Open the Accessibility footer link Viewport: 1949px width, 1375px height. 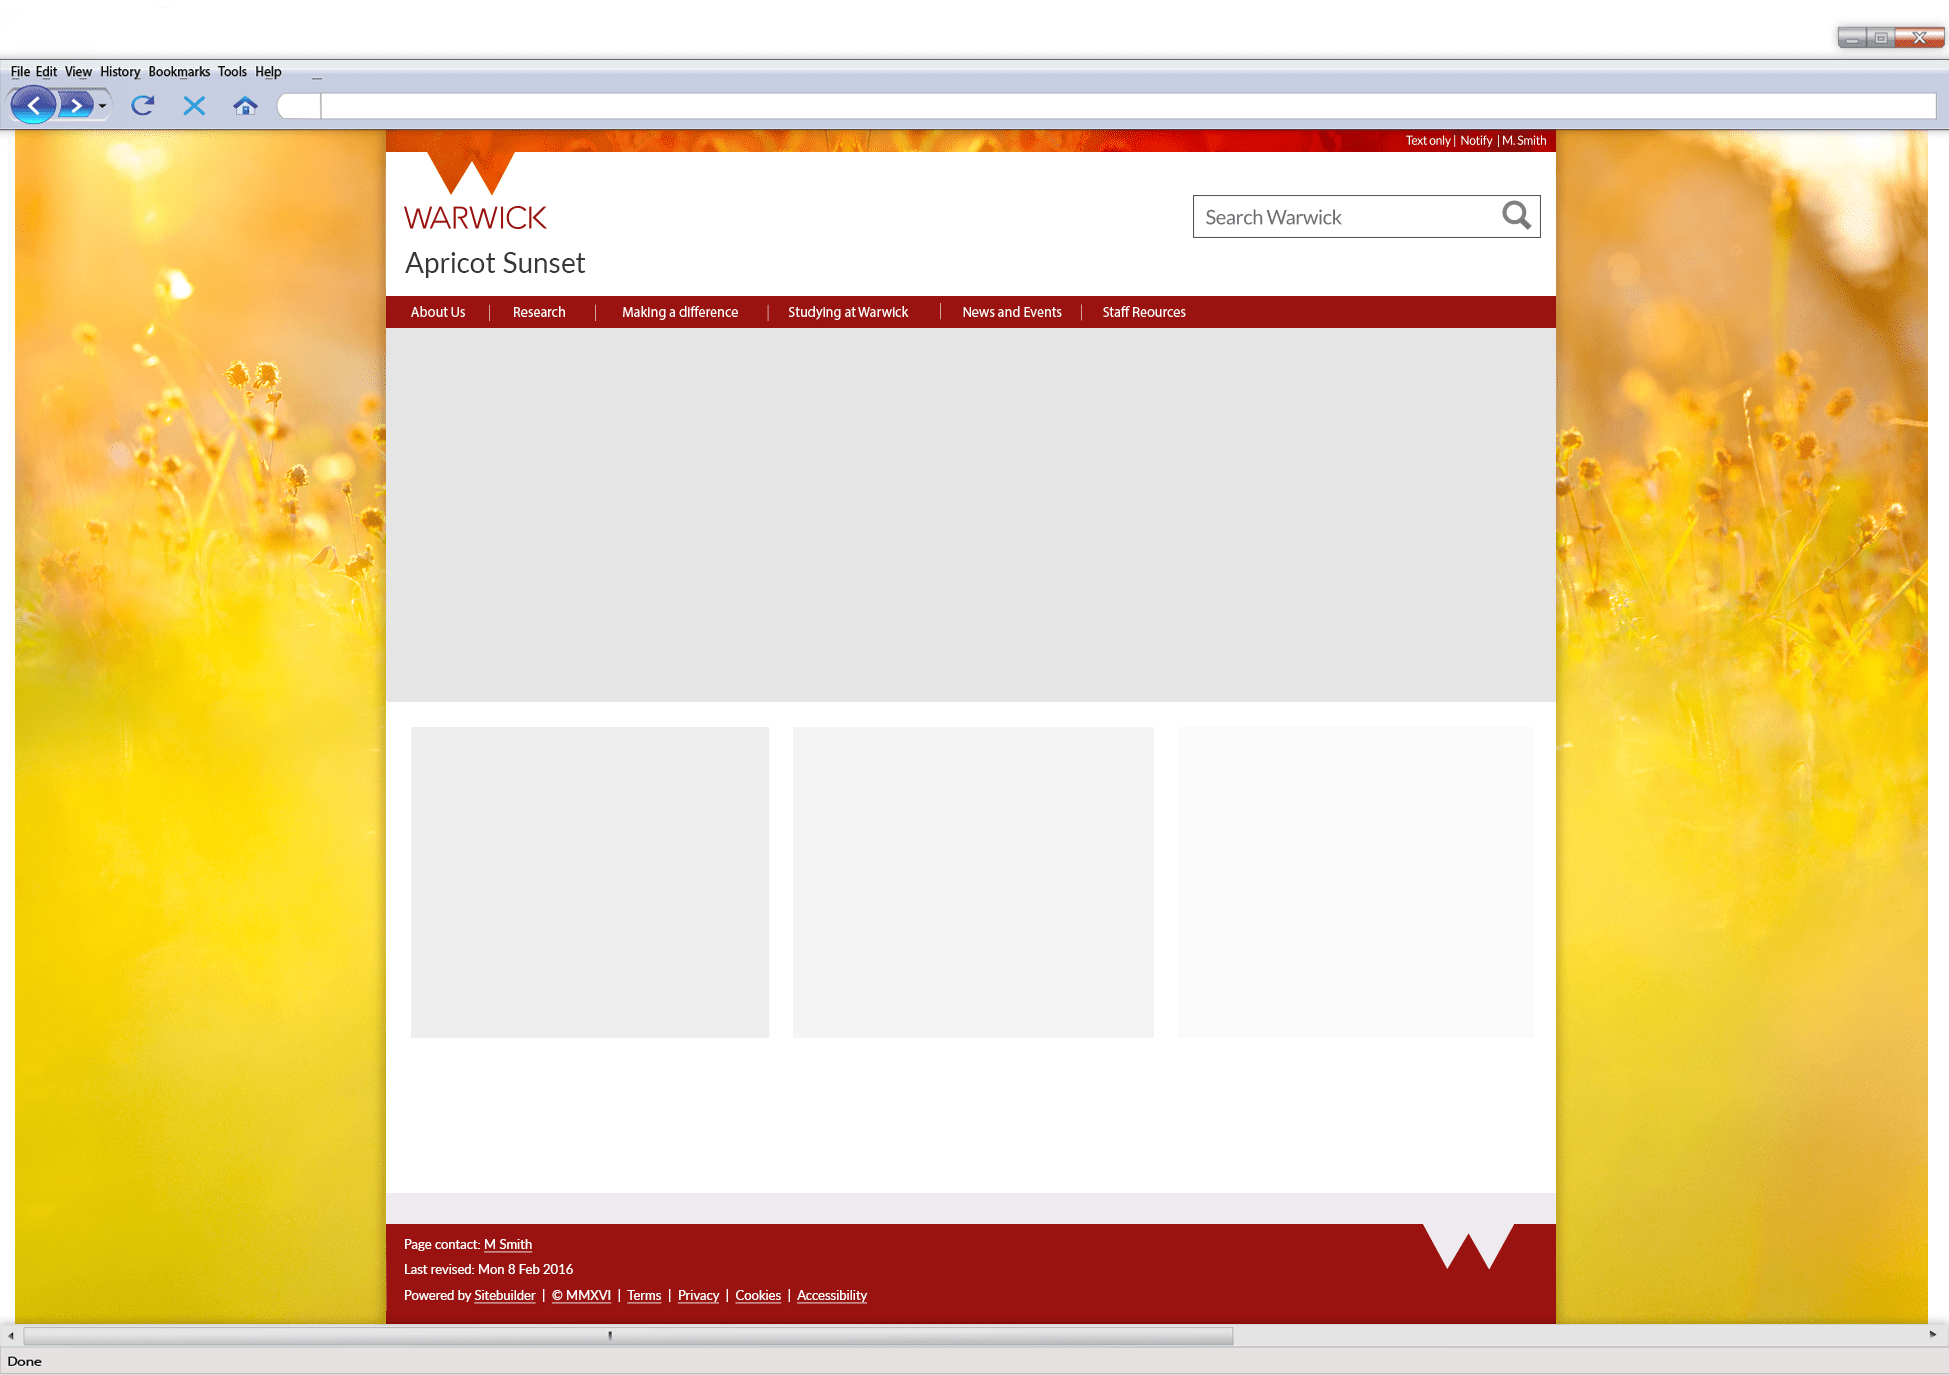pyautogui.click(x=831, y=1295)
